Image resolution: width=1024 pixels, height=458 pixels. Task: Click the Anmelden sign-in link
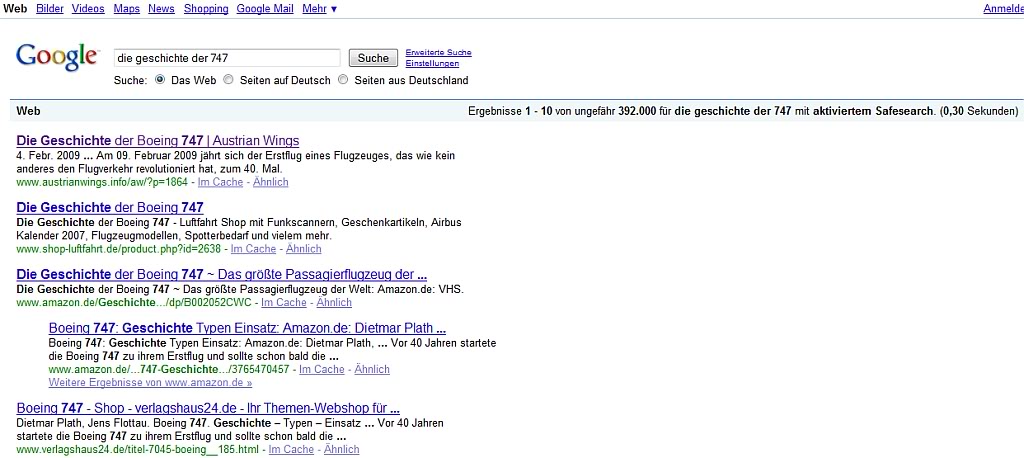point(1004,8)
